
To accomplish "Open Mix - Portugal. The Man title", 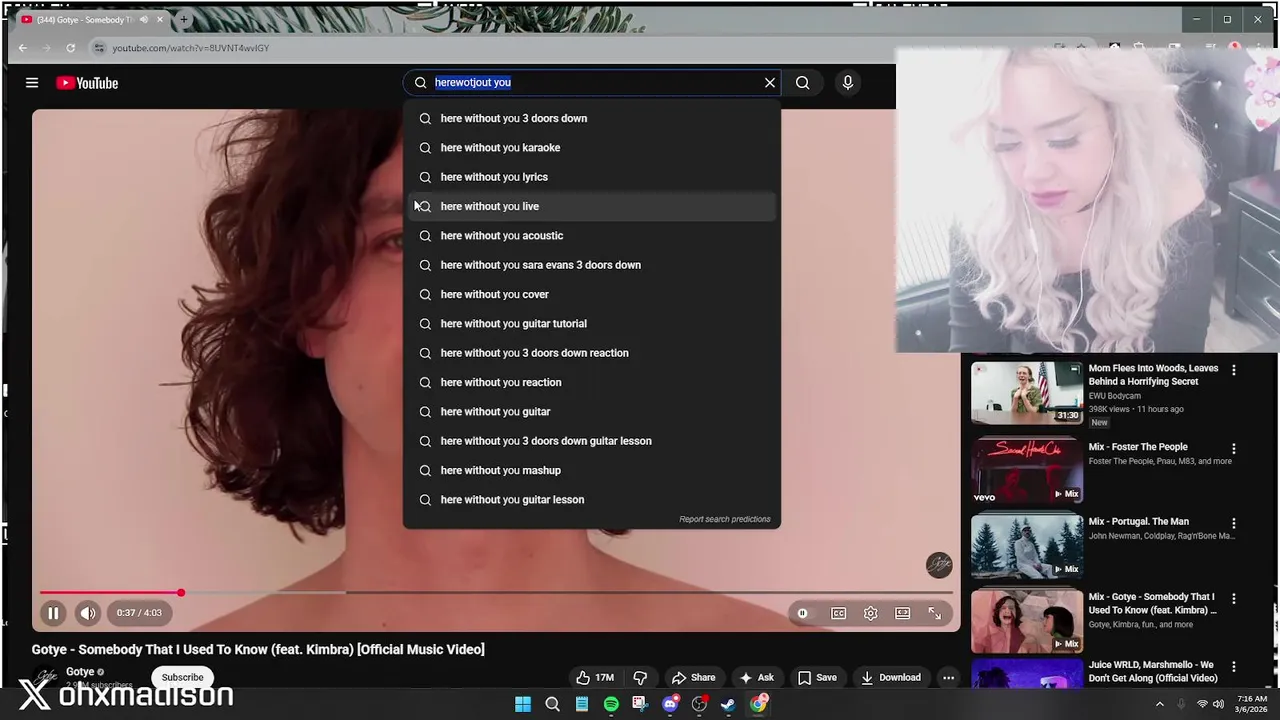I will (1138, 523).
